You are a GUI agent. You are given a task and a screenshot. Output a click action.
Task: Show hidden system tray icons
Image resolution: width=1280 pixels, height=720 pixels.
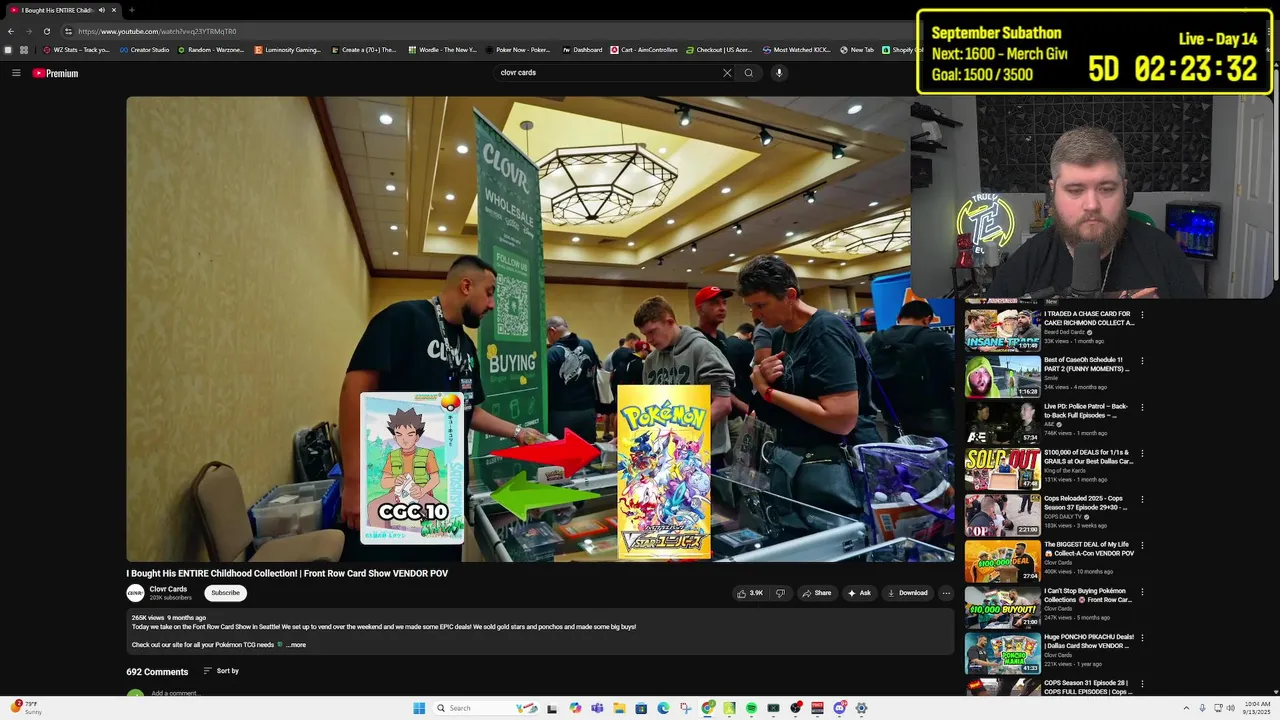[x=1187, y=708]
